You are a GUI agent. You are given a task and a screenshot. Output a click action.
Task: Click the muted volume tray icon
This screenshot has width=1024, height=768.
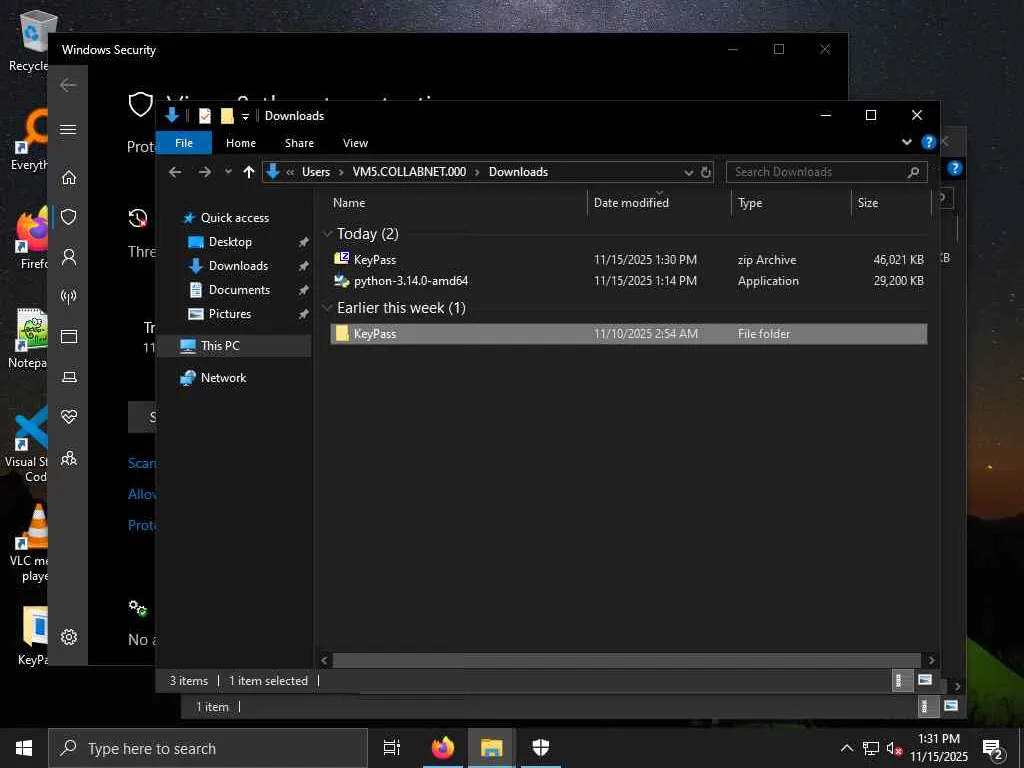pyautogui.click(x=894, y=748)
